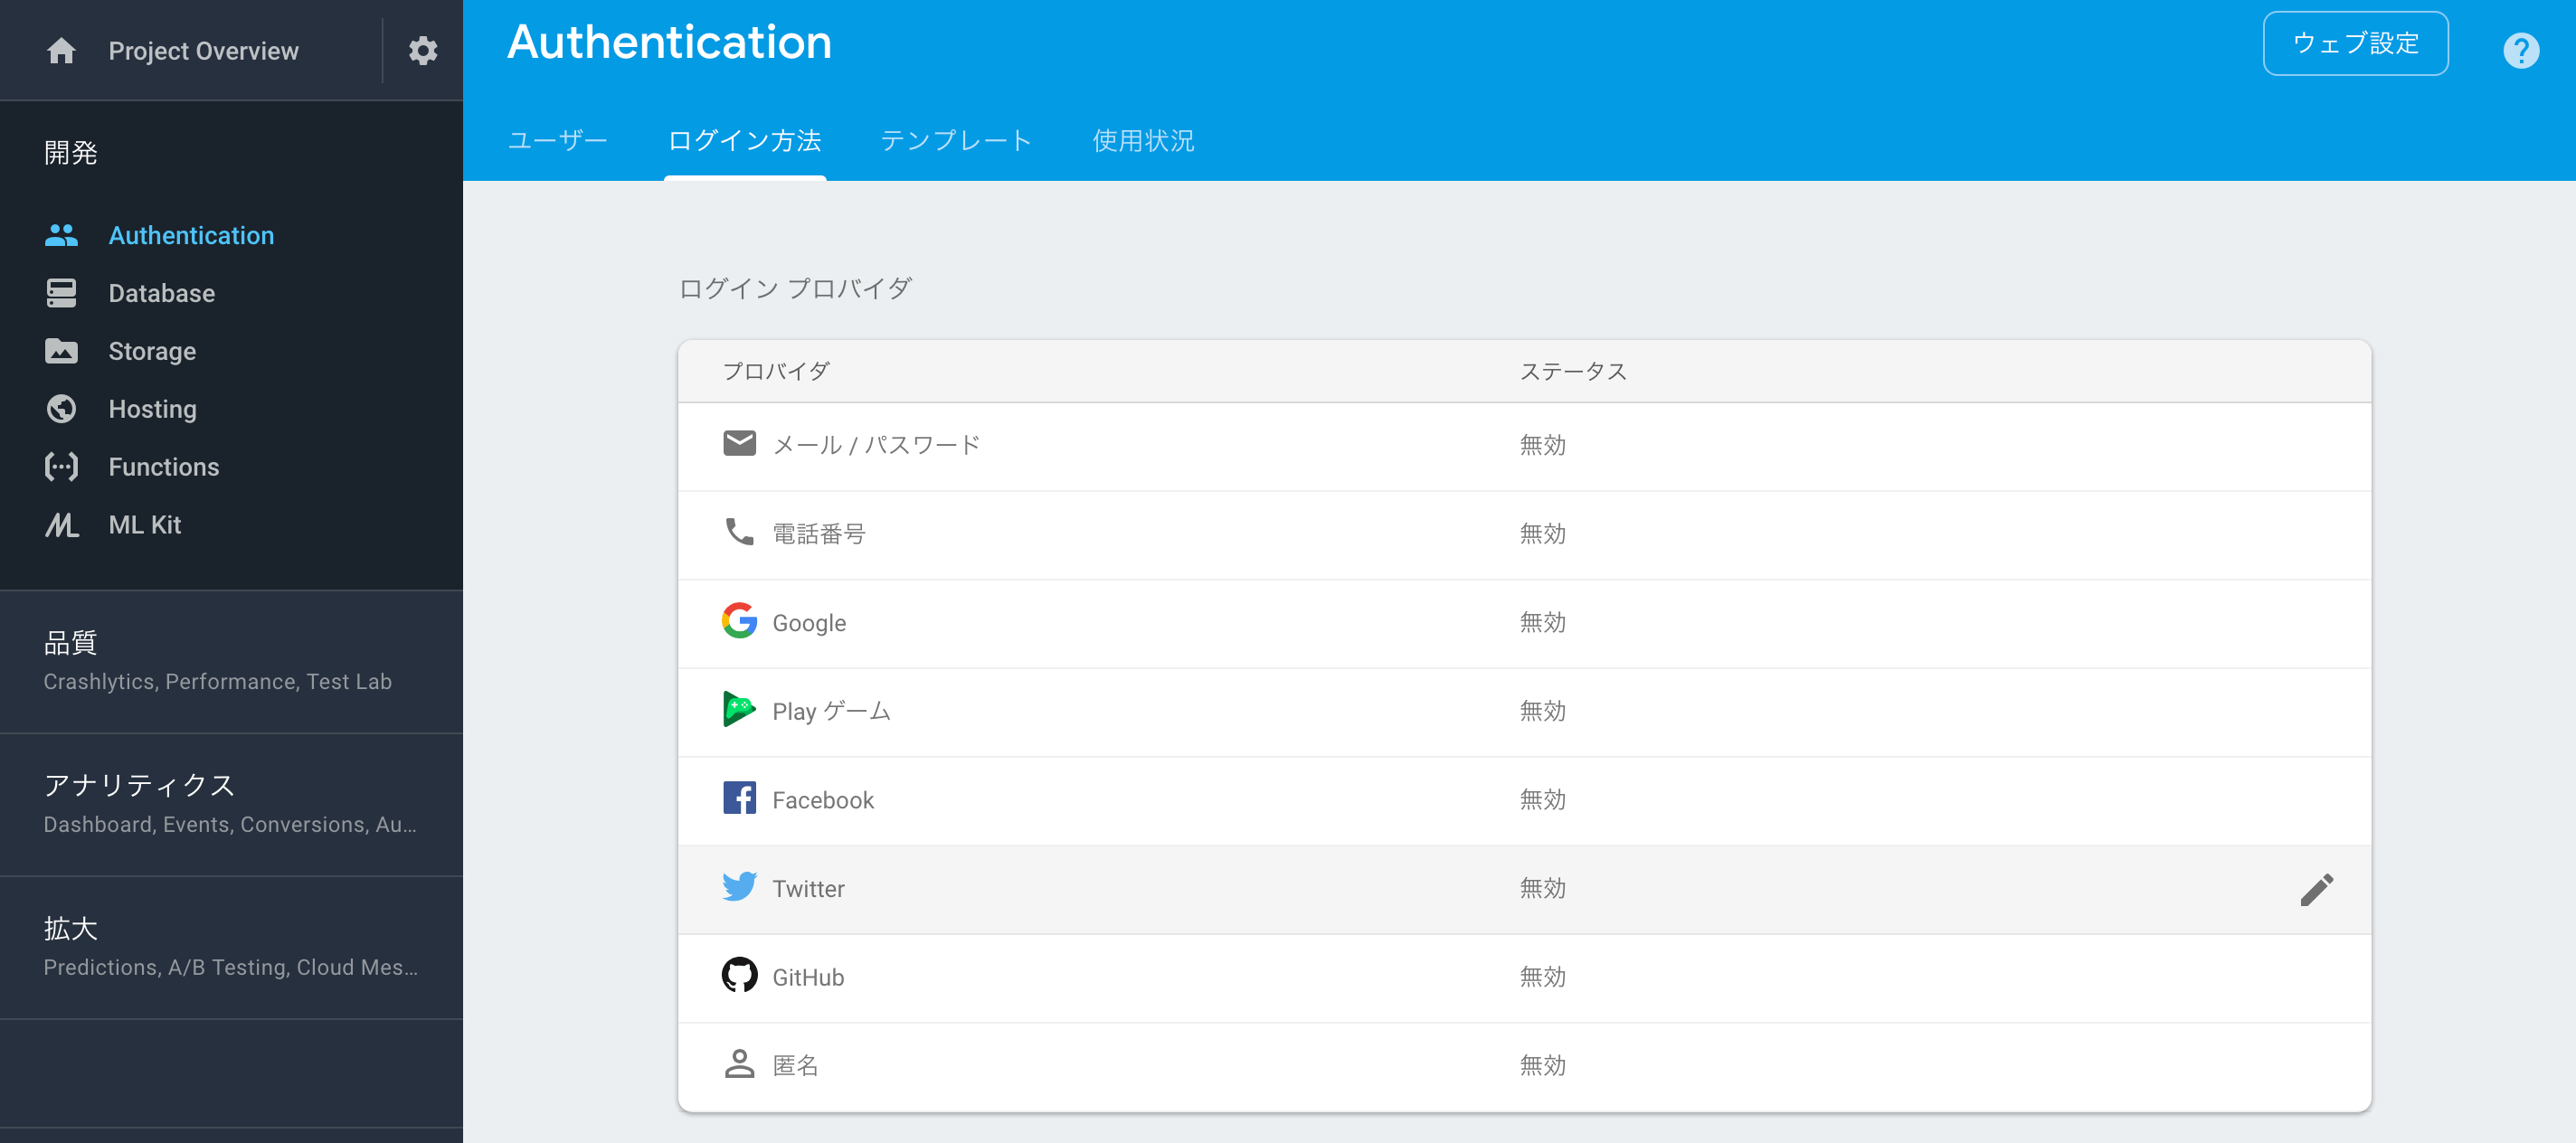Image resolution: width=2576 pixels, height=1143 pixels.
Task: Open Project Overview link
Action: point(203,51)
